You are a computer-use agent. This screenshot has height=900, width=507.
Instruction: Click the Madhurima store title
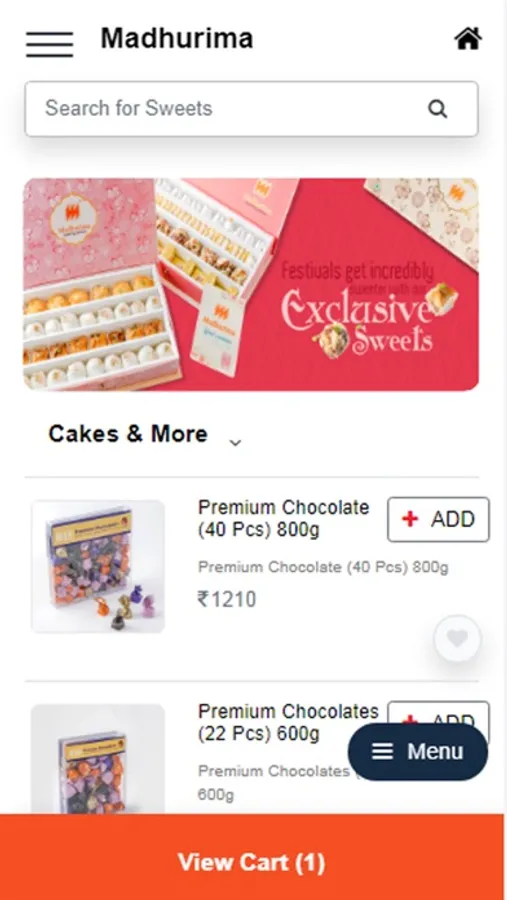click(x=177, y=38)
